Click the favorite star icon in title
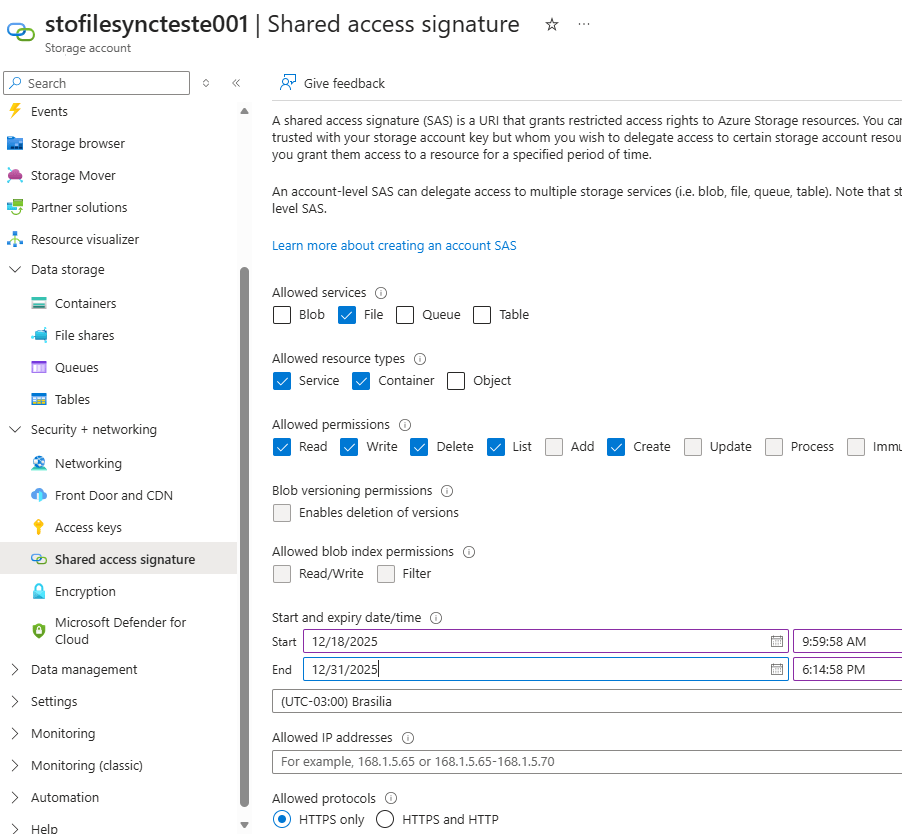Image resolution: width=902 pixels, height=835 pixels. (x=552, y=25)
